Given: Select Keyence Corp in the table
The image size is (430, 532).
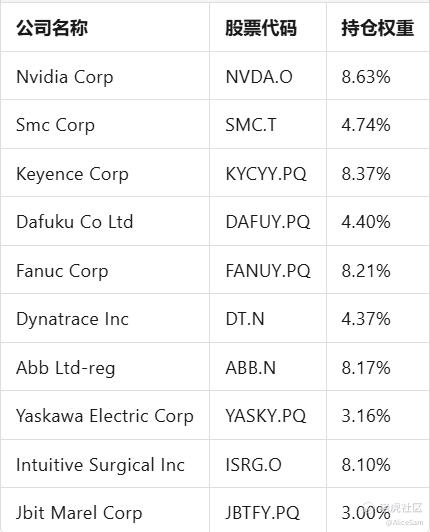Looking at the screenshot, I should point(72,175).
